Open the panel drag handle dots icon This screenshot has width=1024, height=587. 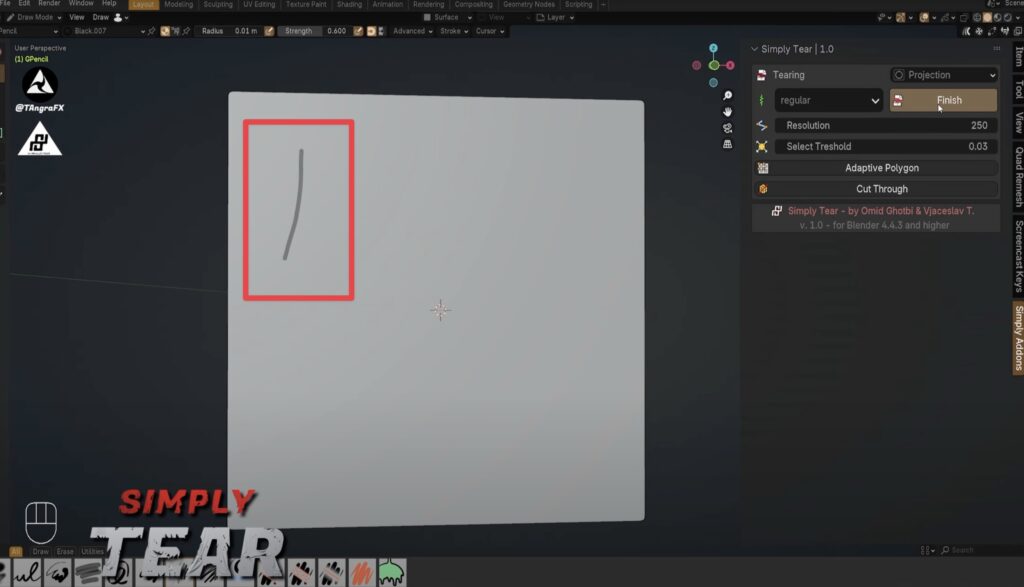pos(997,48)
